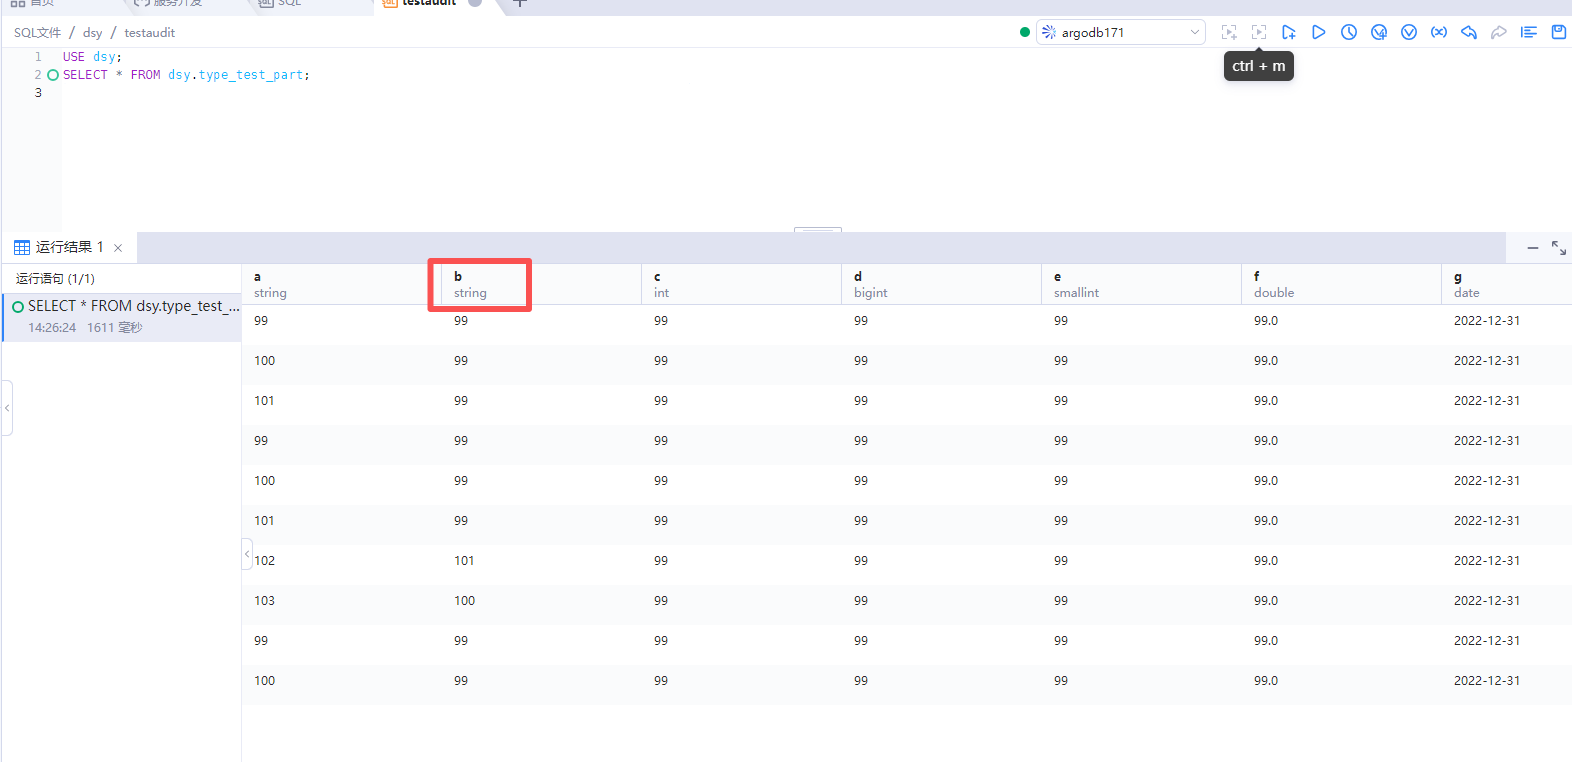The height and width of the screenshot is (762, 1572).
Task: Click the run-in-new-tab file icon
Action: 1288,32
